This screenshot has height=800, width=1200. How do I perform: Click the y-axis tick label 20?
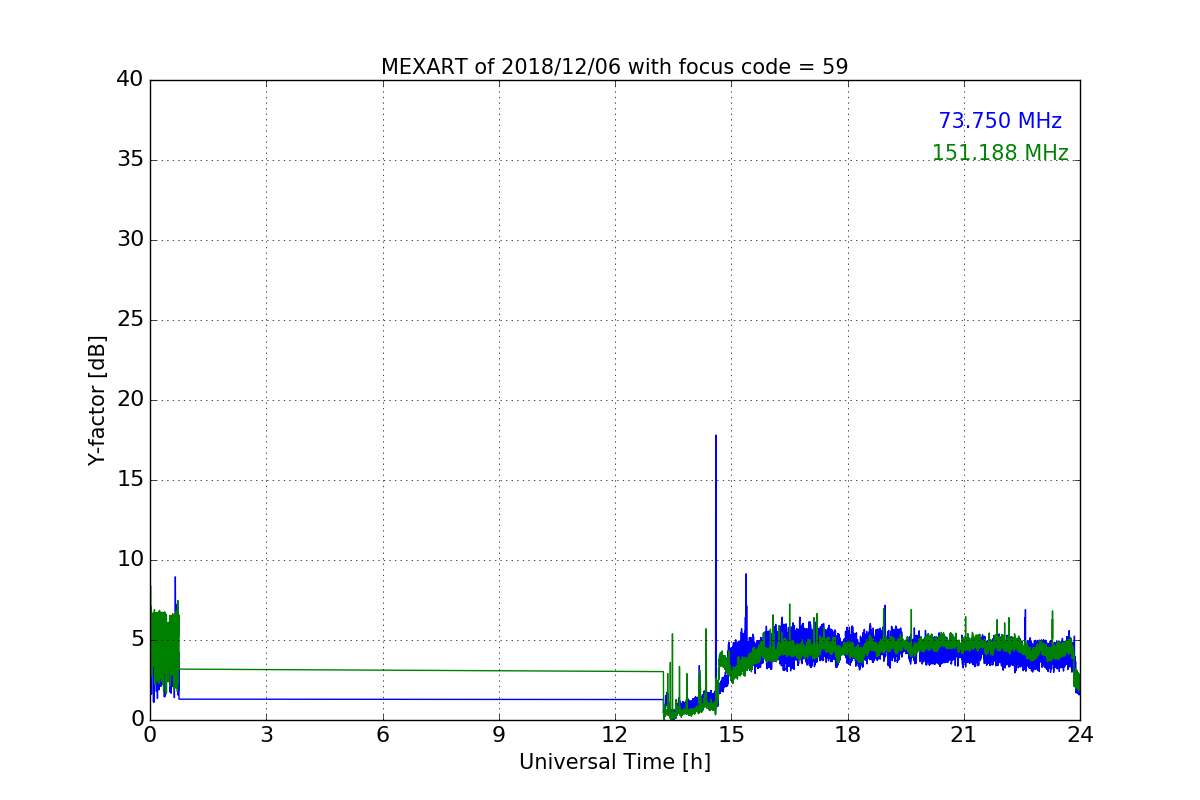130,400
